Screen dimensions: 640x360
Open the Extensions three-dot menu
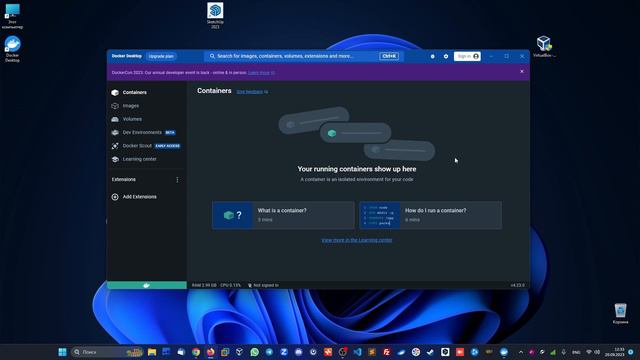tap(177, 180)
